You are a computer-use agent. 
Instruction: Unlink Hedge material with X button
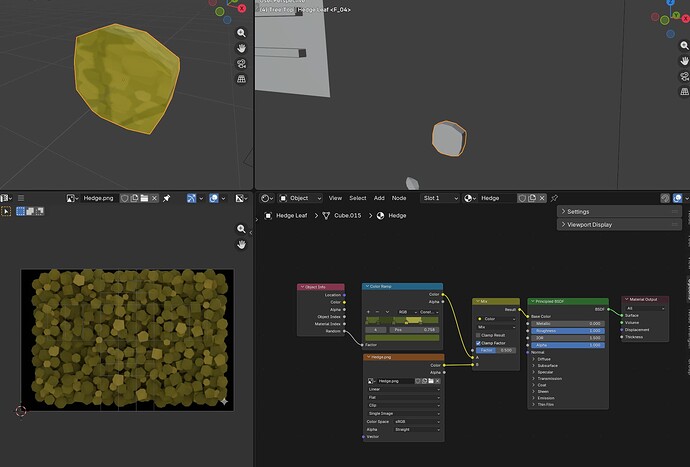pos(542,199)
